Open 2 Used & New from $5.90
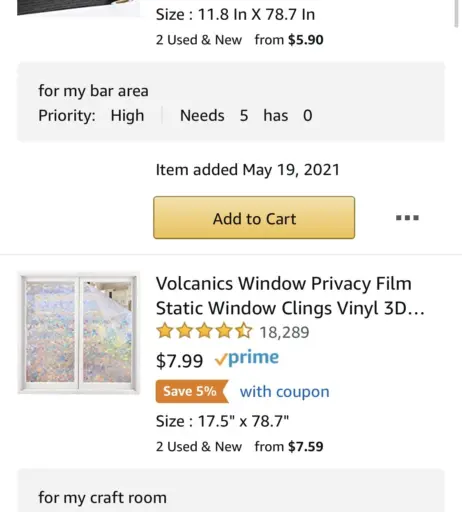 click(239, 40)
